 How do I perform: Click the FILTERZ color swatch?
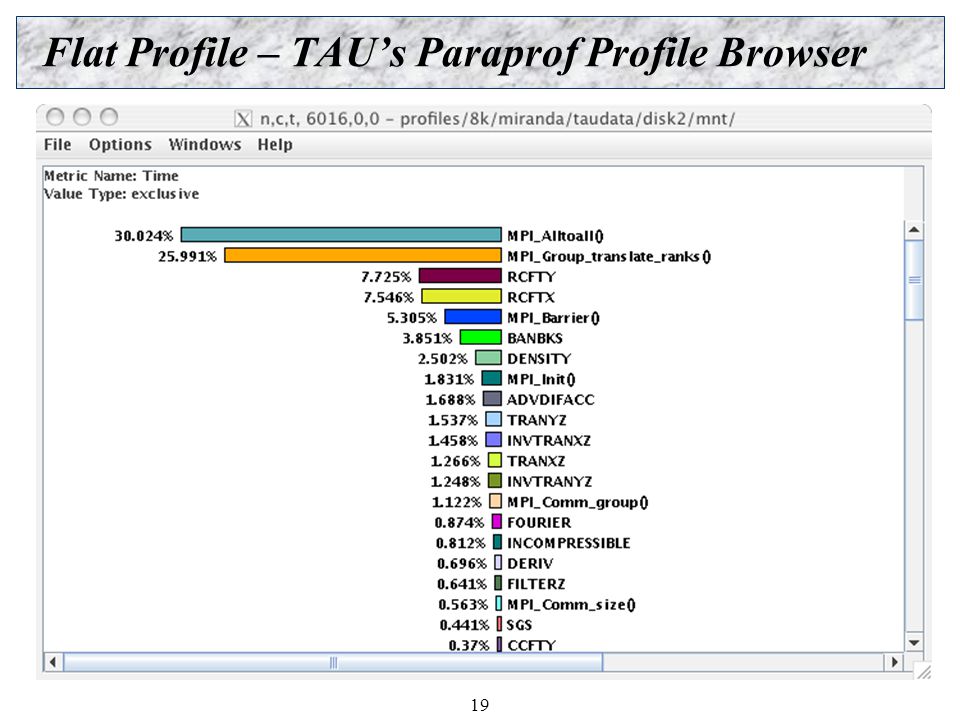[498, 583]
